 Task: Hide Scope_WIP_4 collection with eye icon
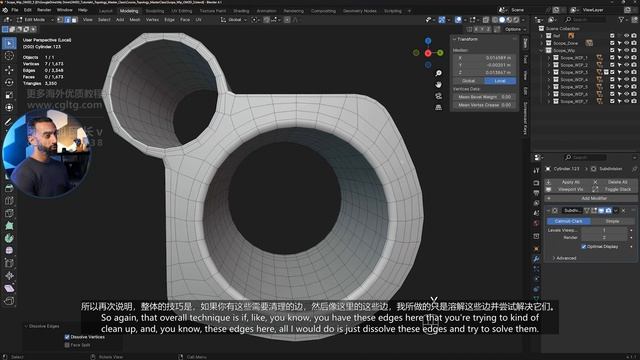pyautogui.click(x=627, y=80)
